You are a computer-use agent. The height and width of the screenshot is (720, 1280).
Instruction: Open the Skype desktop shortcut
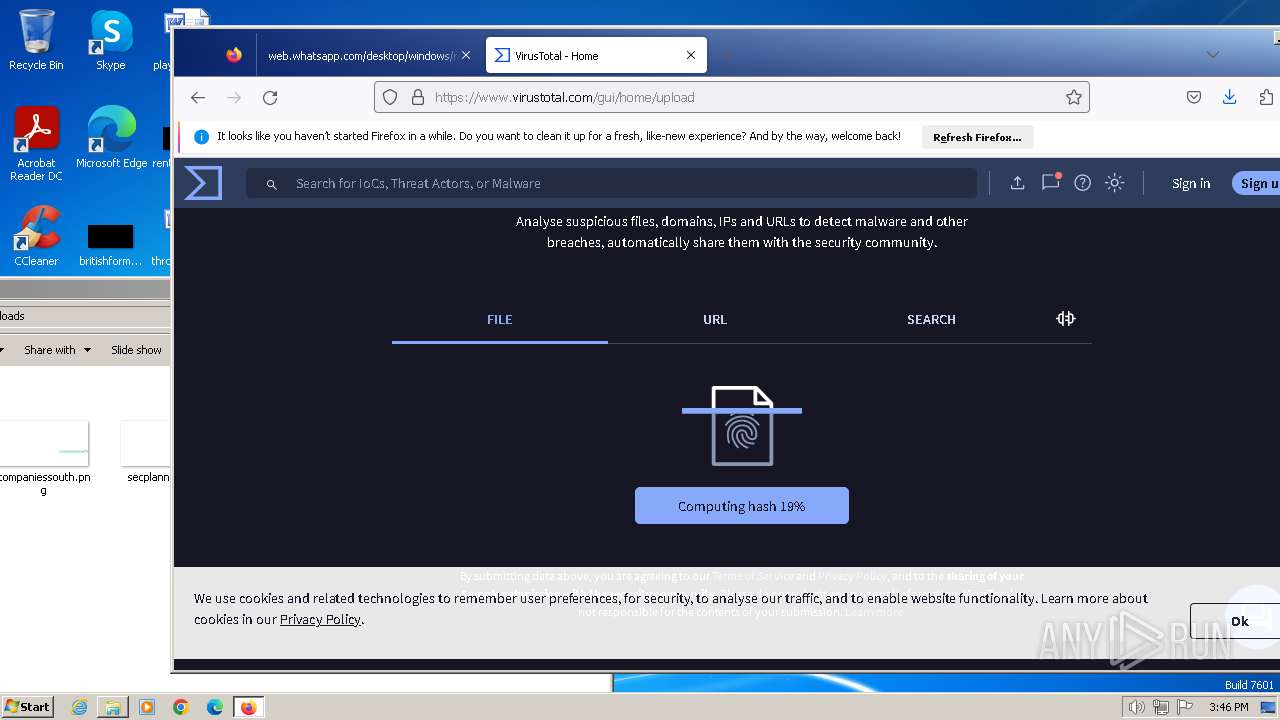[110, 40]
